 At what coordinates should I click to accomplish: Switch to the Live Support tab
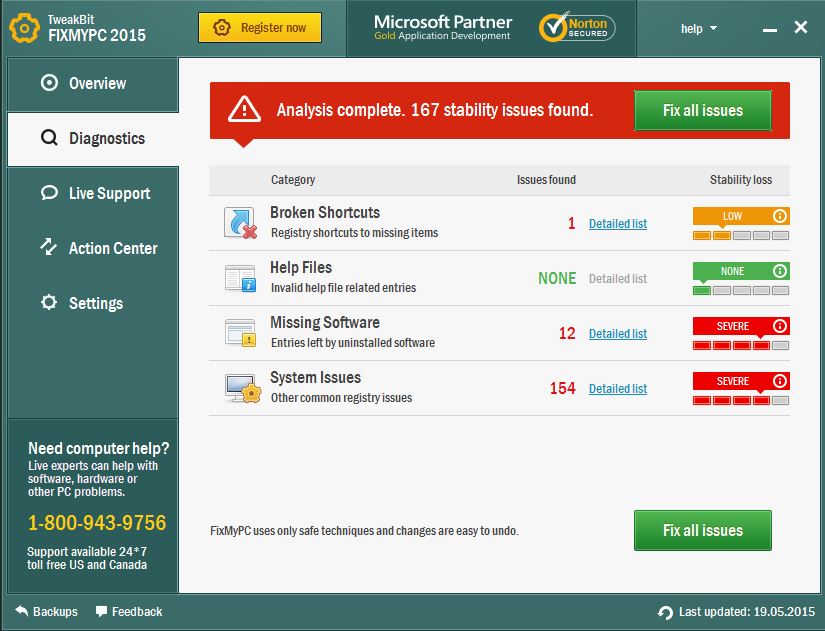[92, 194]
